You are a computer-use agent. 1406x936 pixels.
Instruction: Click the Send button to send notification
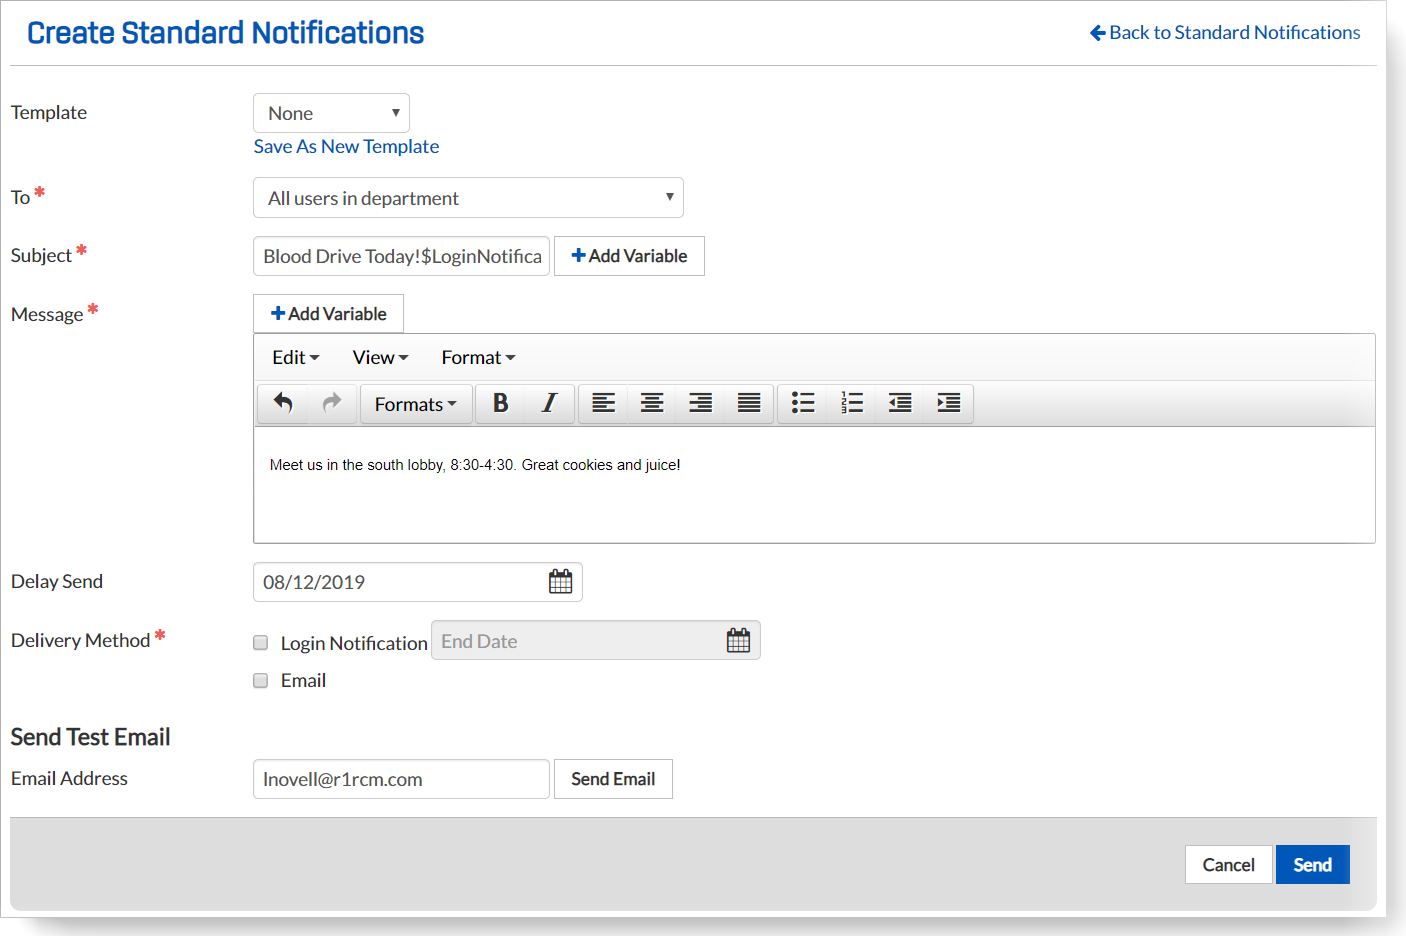pyautogui.click(x=1312, y=864)
